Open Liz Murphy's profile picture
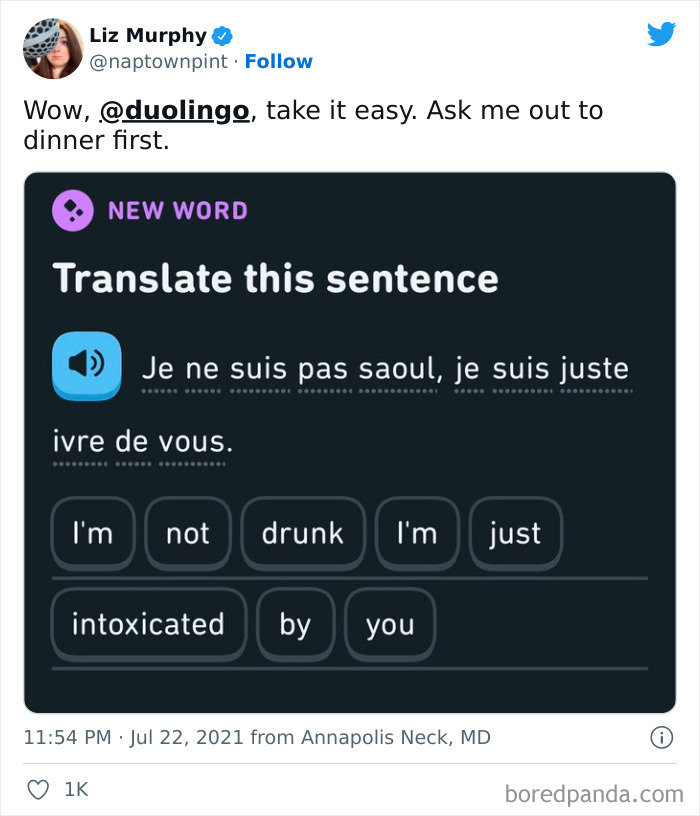 [52, 47]
